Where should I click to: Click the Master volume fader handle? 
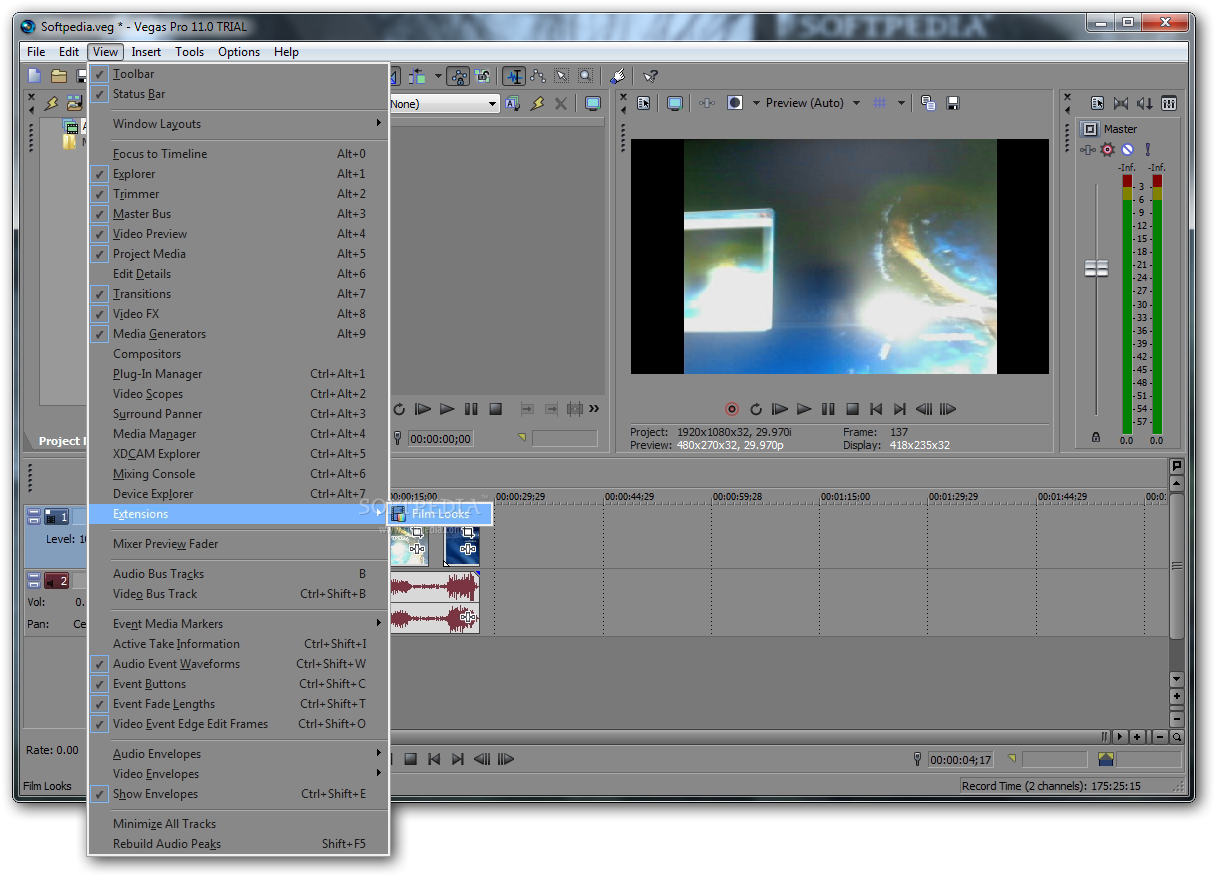1097,268
